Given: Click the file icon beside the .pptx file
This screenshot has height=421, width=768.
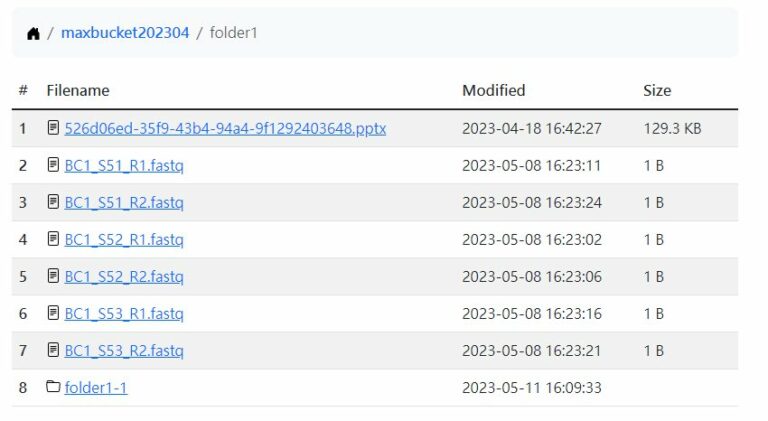Looking at the screenshot, I should pos(54,128).
